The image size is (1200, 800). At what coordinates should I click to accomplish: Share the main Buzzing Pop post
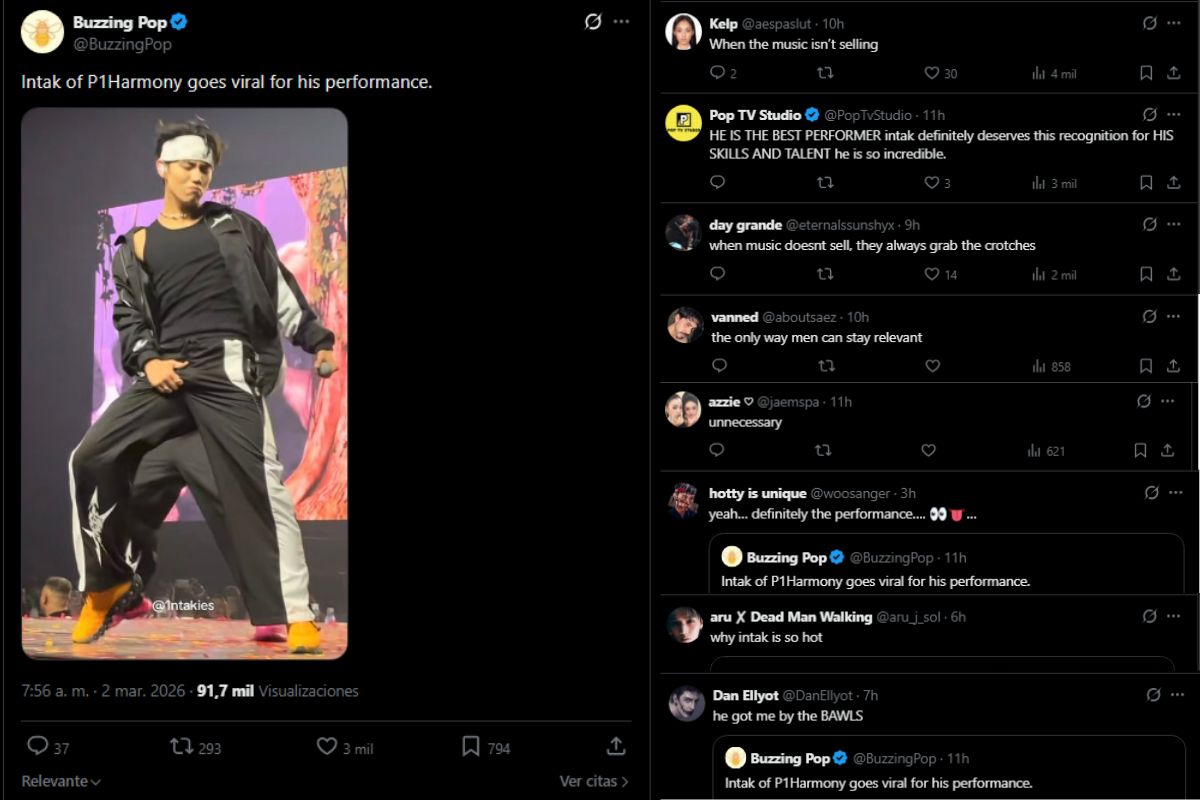(616, 747)
